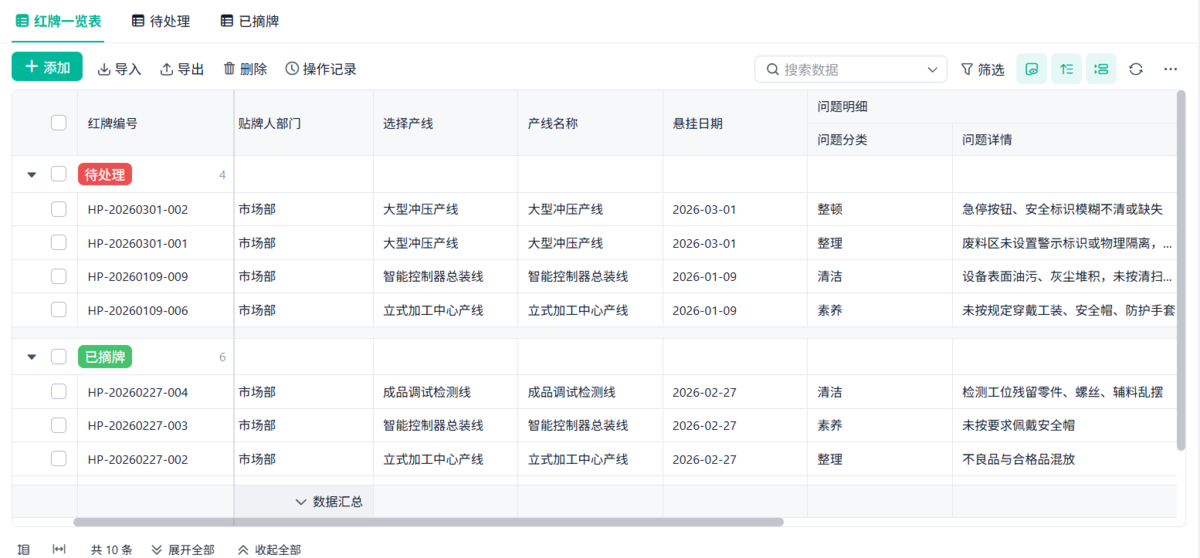
Task: Collapse the 已摘牌 group
Action: coord(31,356)
